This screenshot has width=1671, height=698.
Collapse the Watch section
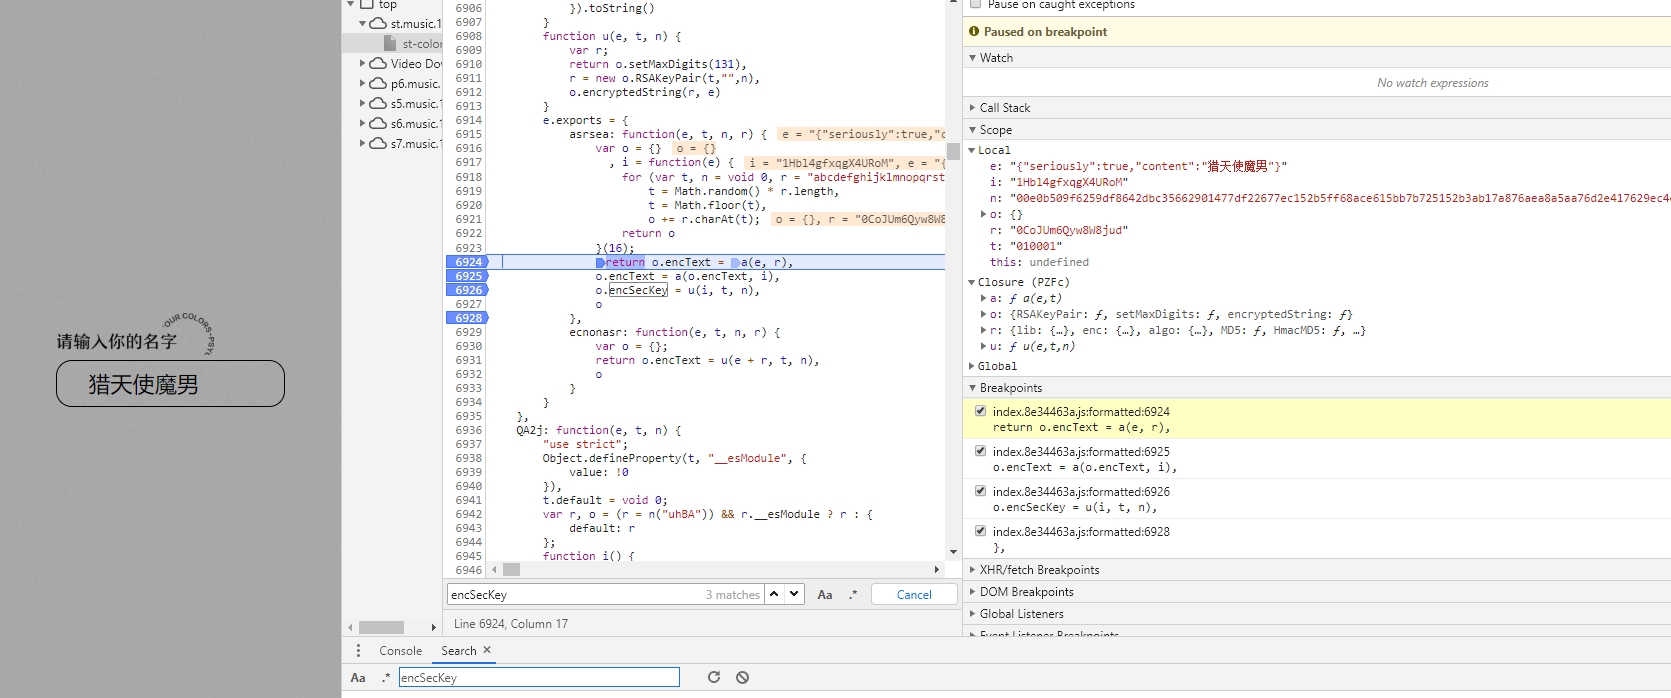point(995,58)
